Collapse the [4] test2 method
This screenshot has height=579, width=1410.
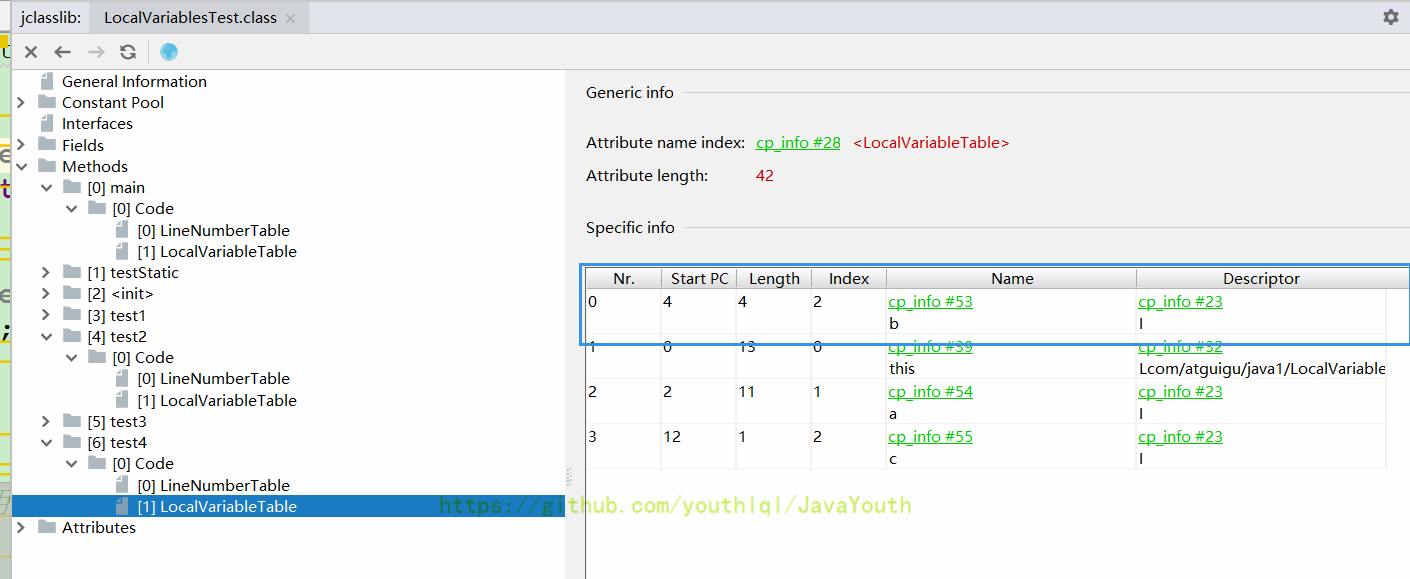pyautogui.click(x=46, y=337)
